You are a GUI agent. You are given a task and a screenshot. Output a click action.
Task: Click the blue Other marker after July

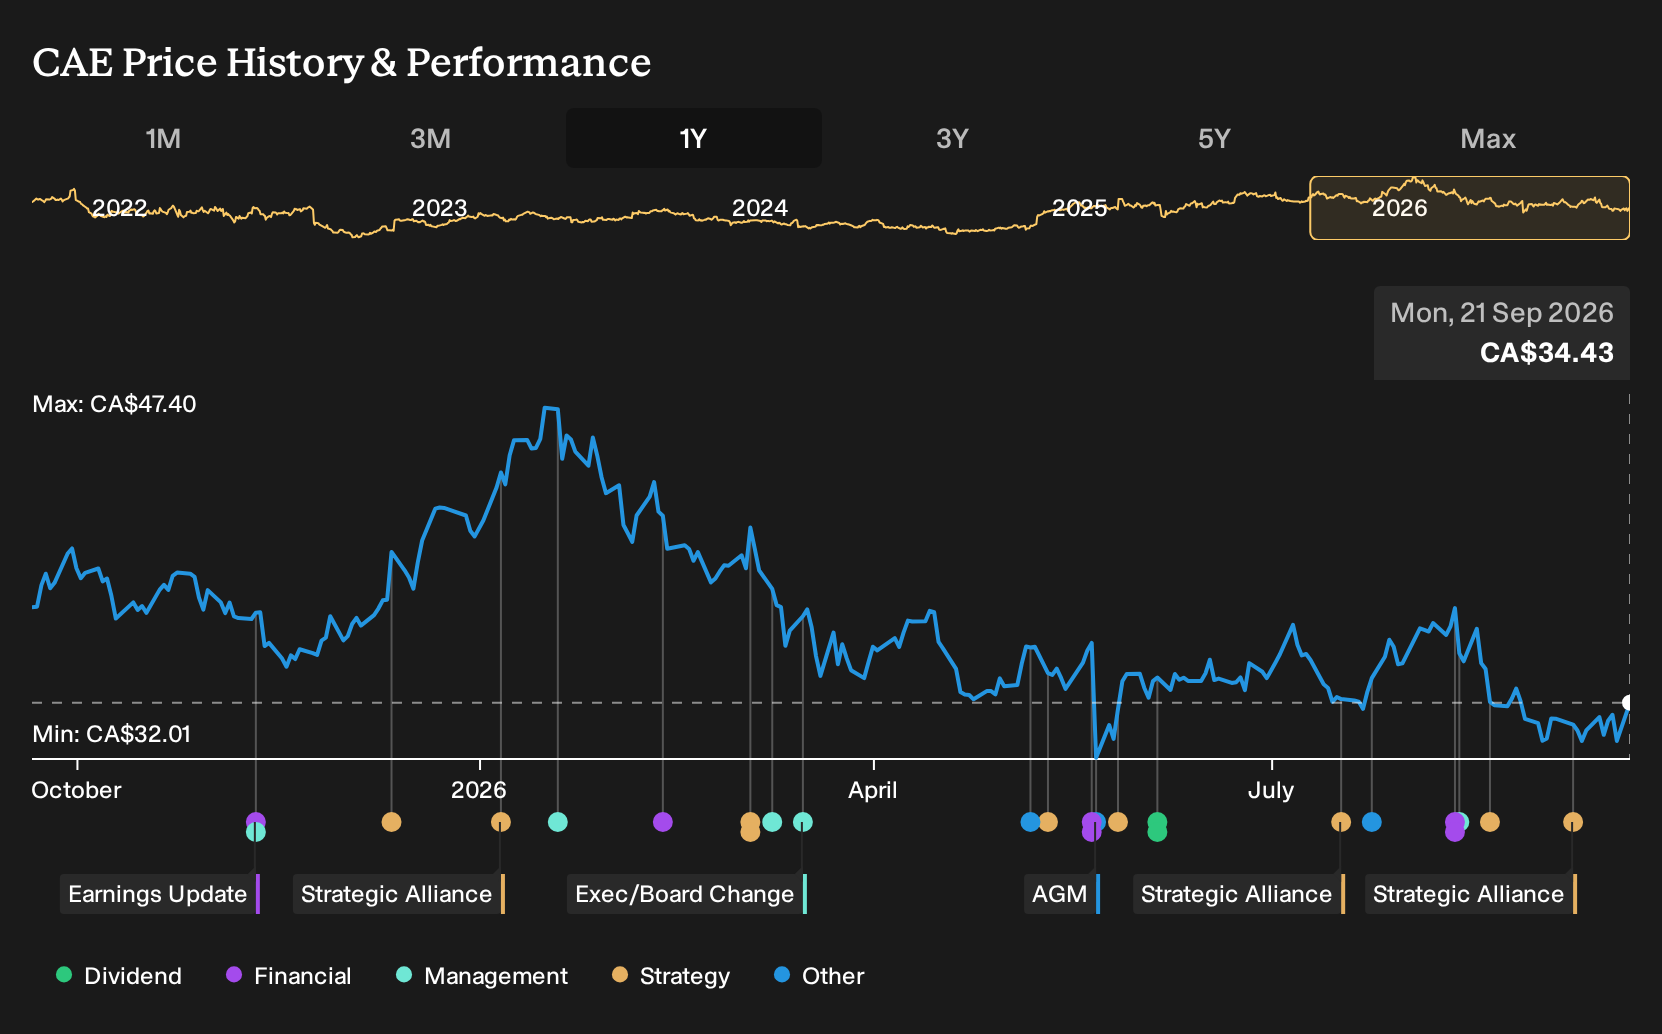click(x=1372, y=822)
